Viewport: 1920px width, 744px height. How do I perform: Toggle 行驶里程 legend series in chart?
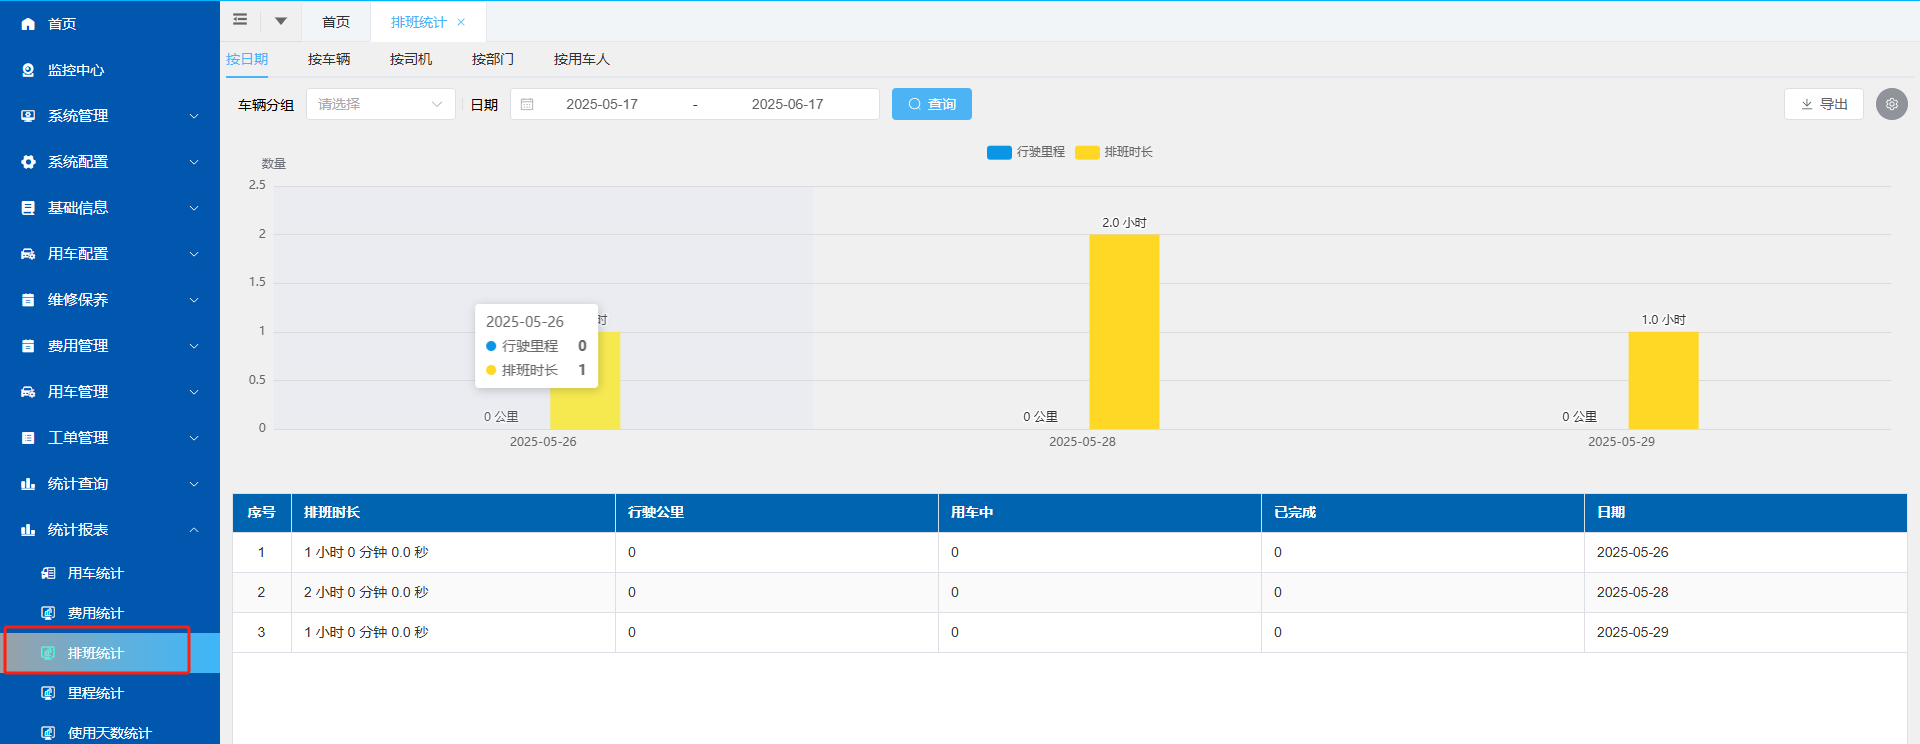click(1026, 152)
